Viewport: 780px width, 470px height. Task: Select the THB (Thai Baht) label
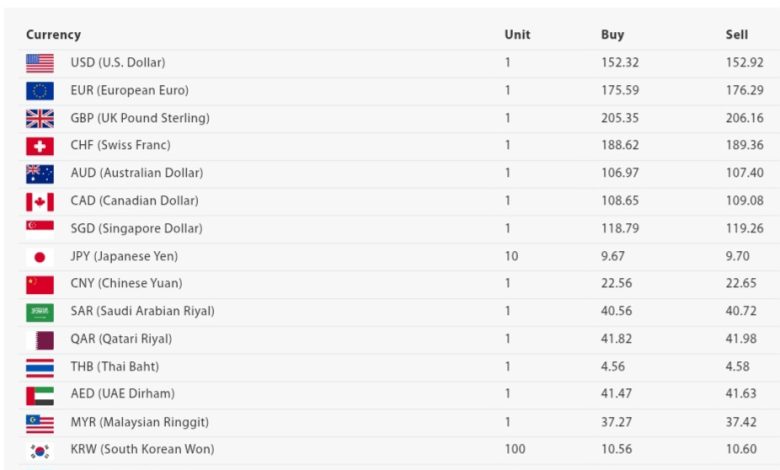point(115,367)
